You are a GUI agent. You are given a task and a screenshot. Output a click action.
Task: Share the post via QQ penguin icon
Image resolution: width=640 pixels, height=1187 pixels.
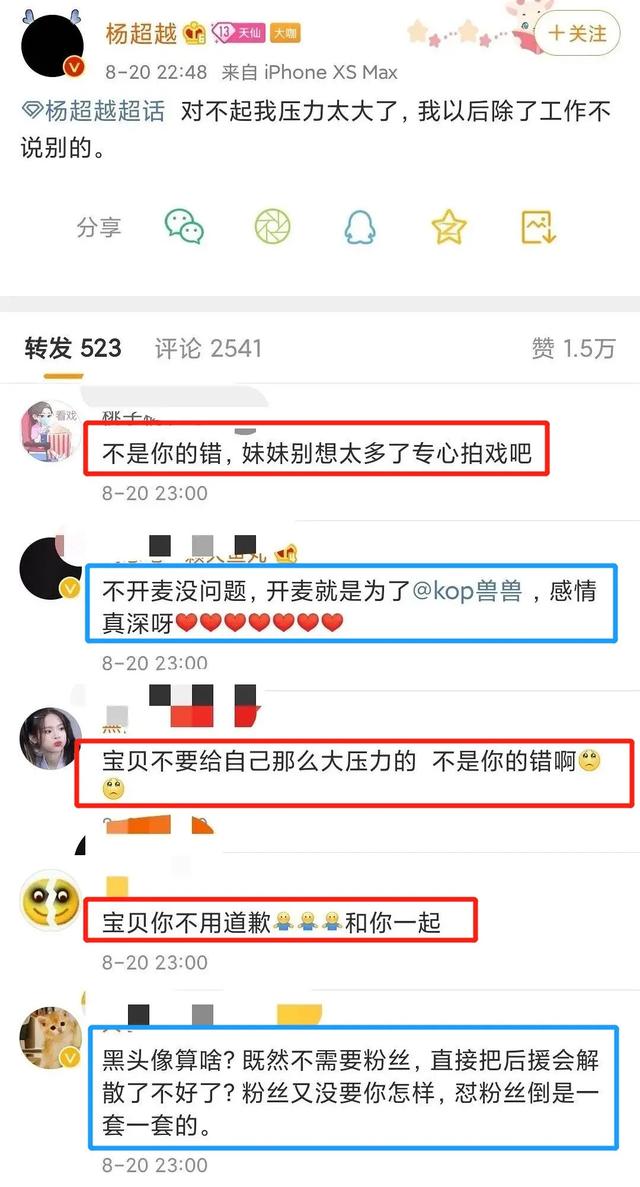[x=361, y=226]
